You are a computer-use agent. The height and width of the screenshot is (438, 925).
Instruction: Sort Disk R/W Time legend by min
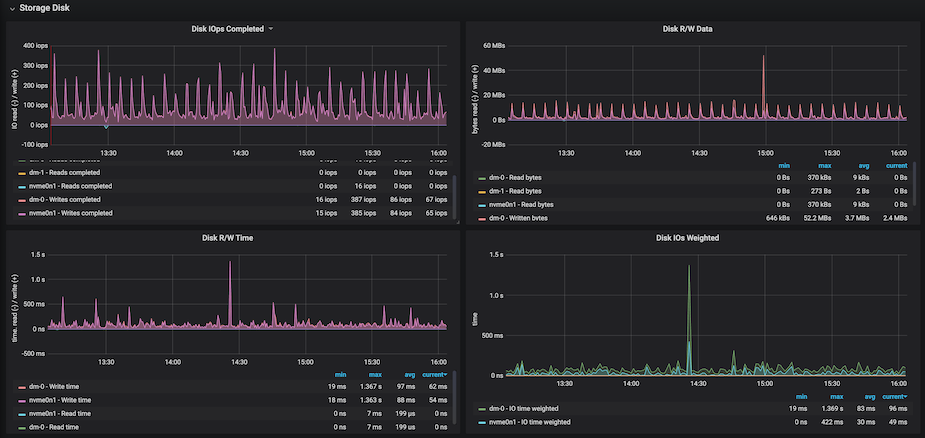point(340,375)
